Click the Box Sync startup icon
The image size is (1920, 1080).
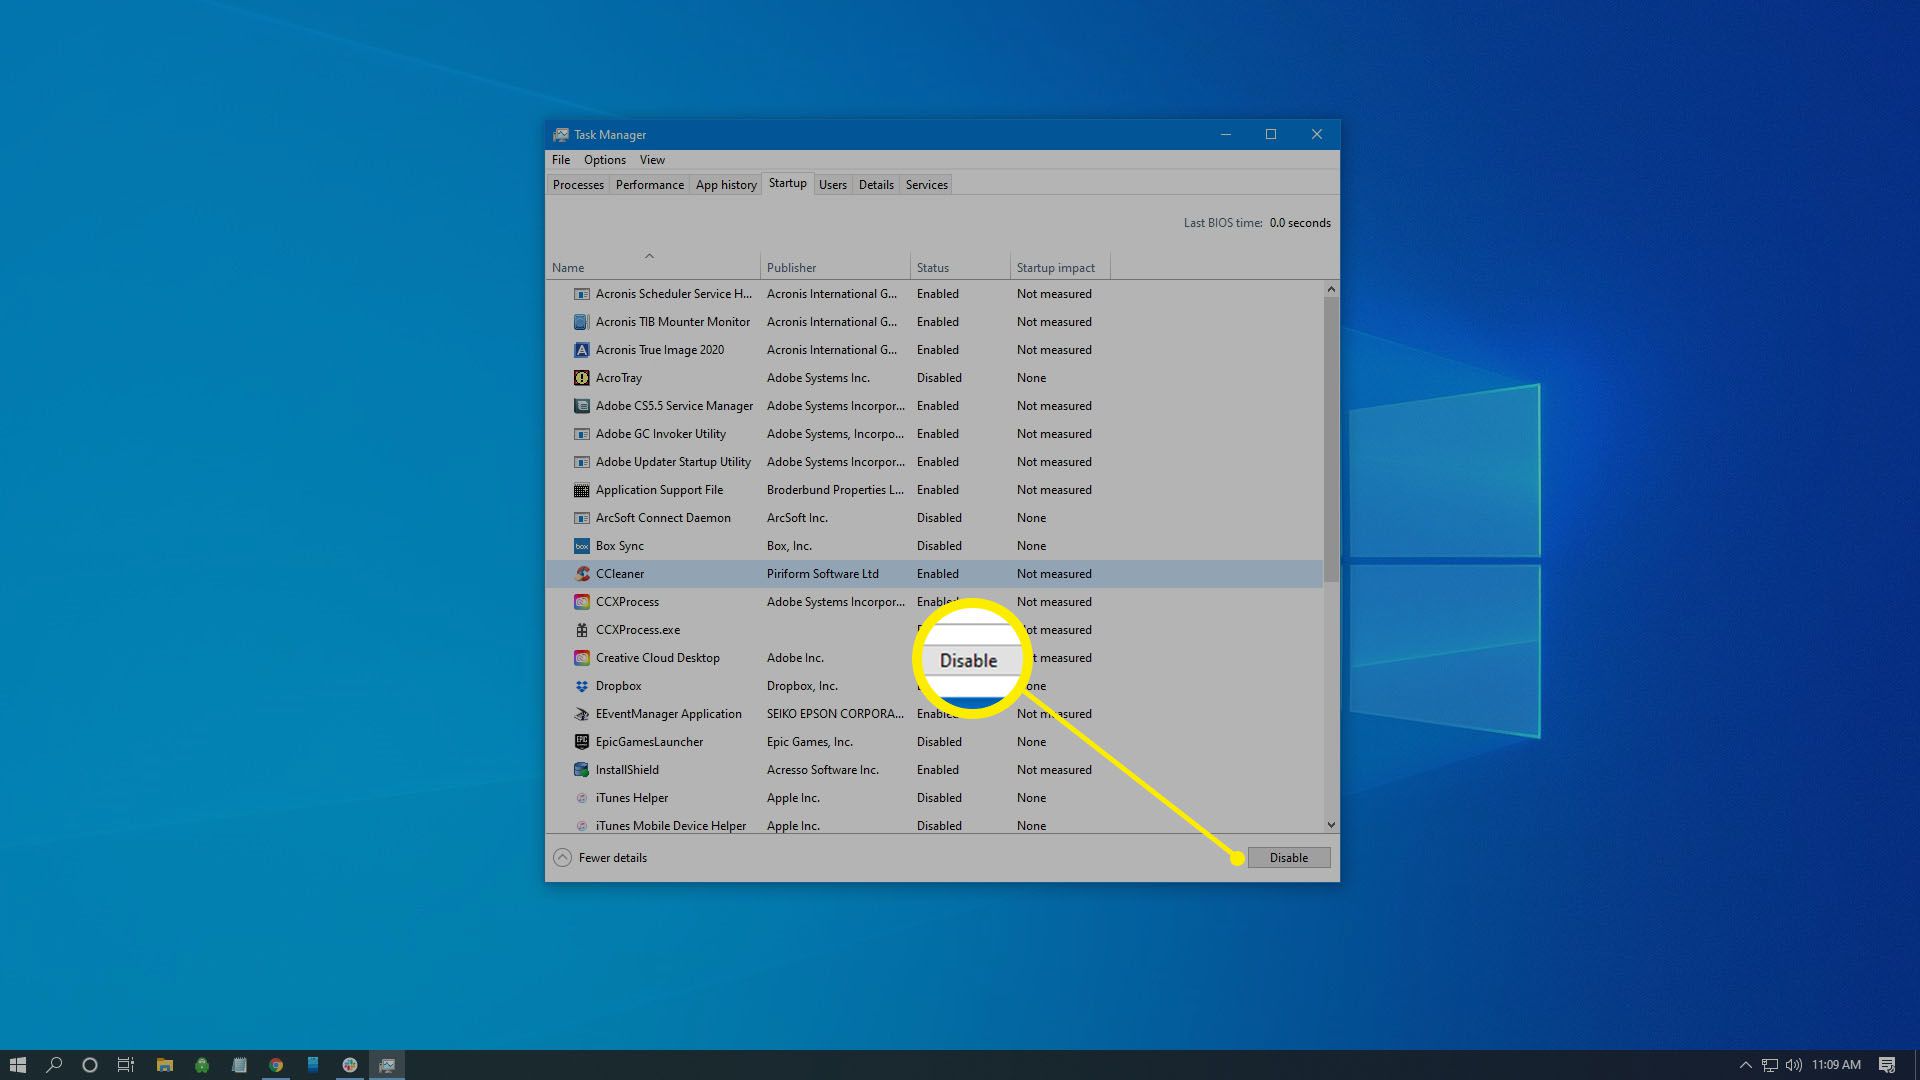[580, 546]
